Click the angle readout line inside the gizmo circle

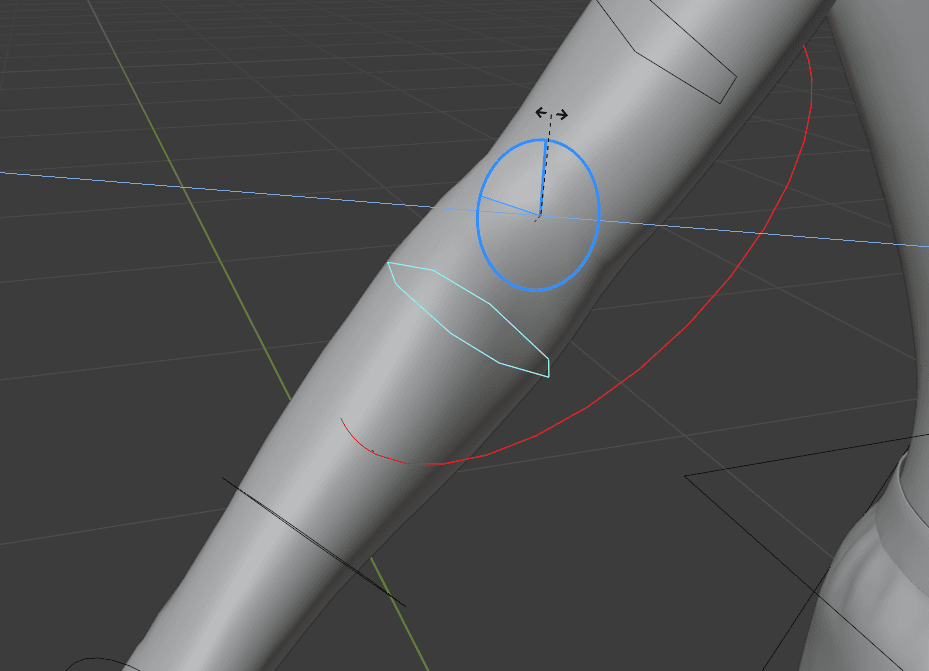click(x=510, y=205)
